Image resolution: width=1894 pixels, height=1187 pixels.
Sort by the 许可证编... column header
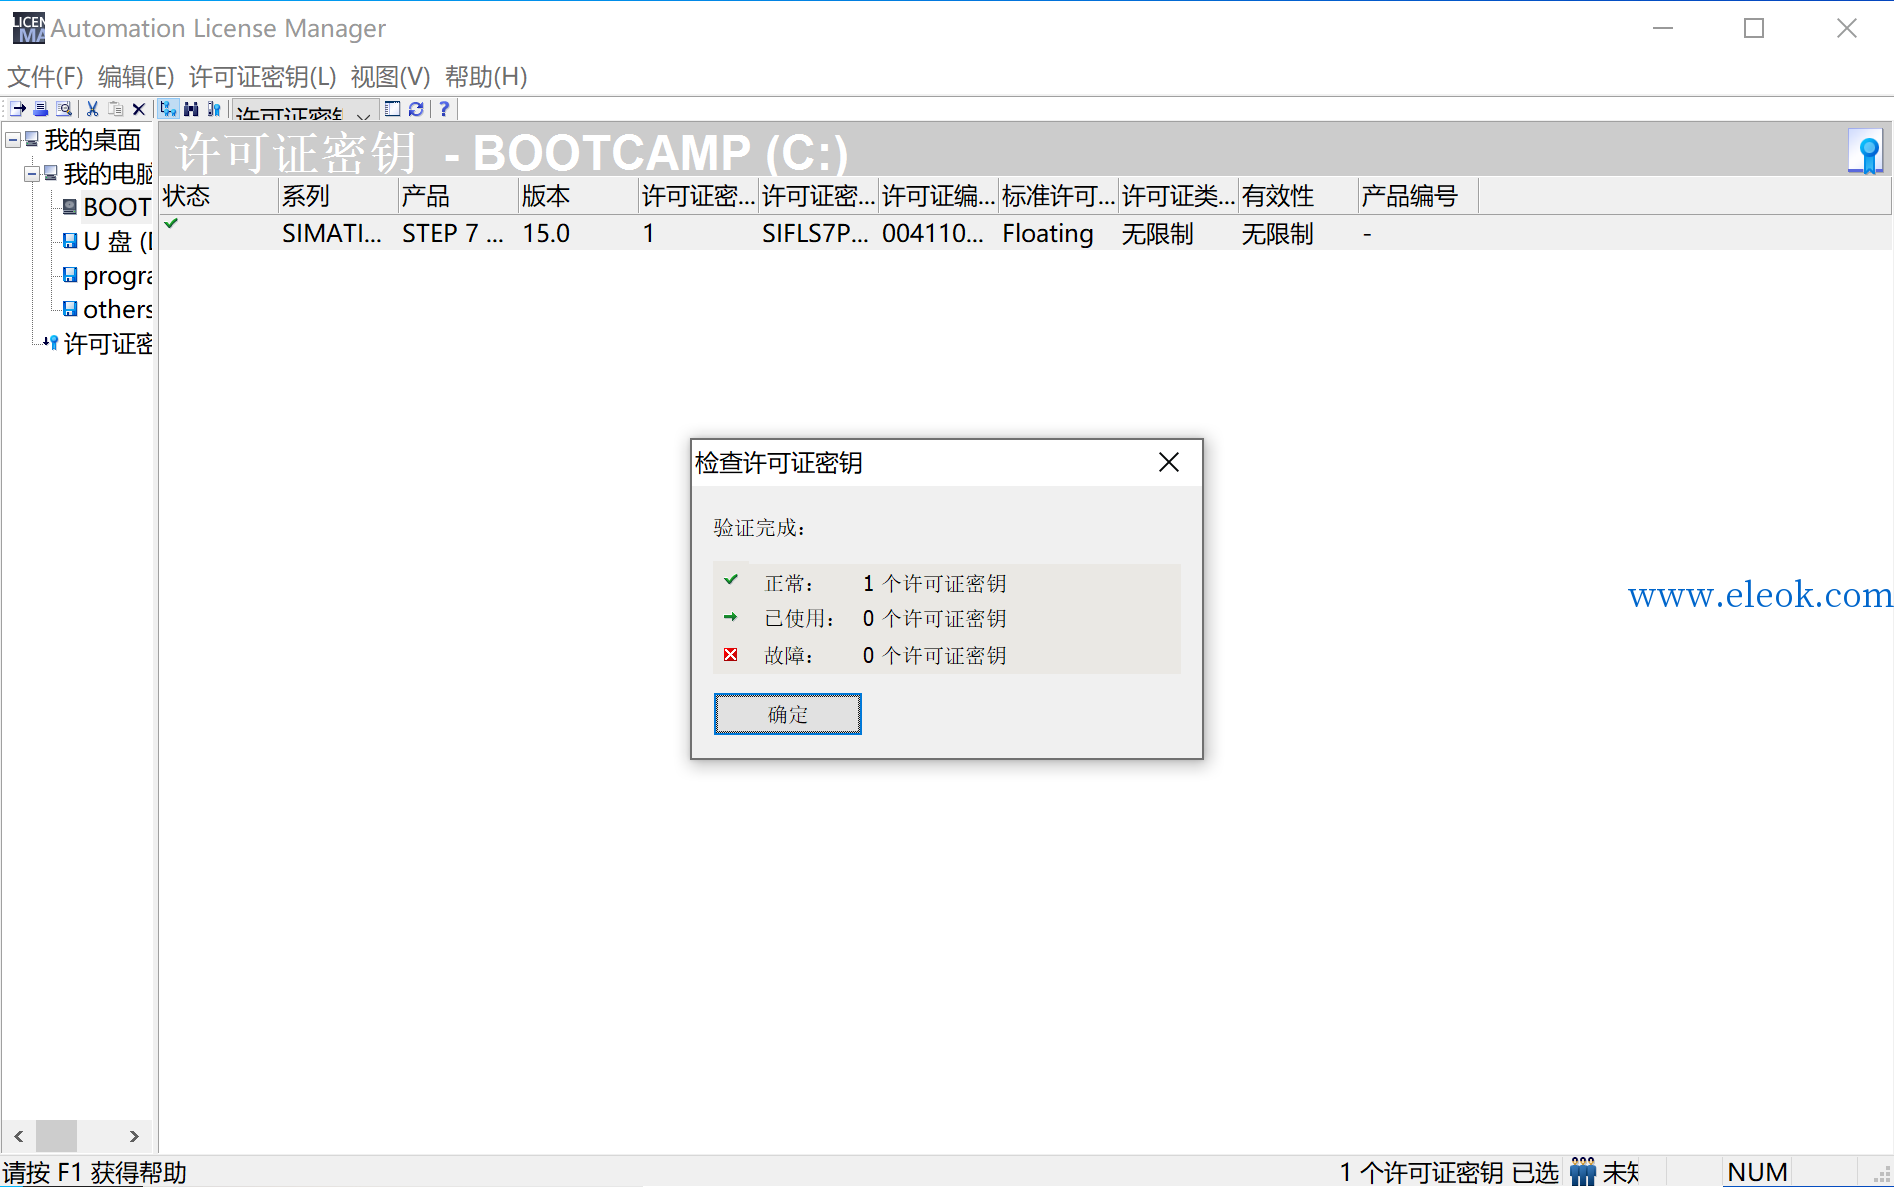938,196
